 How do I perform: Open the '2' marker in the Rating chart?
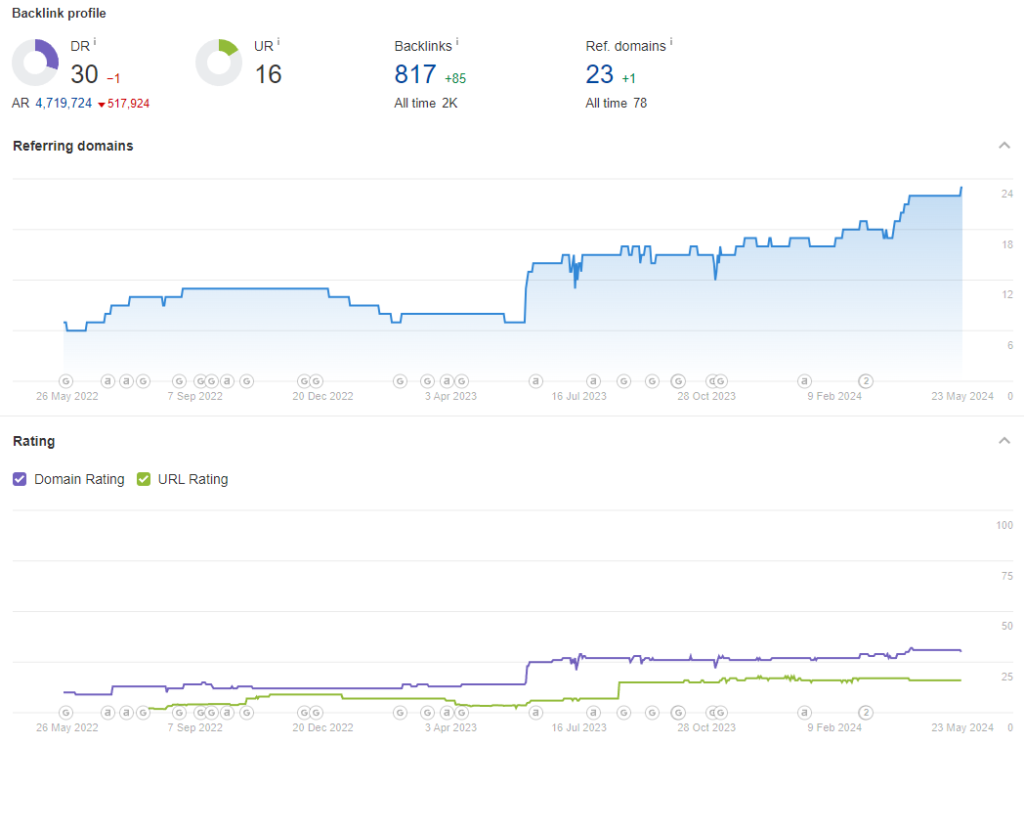click(865, 712)
